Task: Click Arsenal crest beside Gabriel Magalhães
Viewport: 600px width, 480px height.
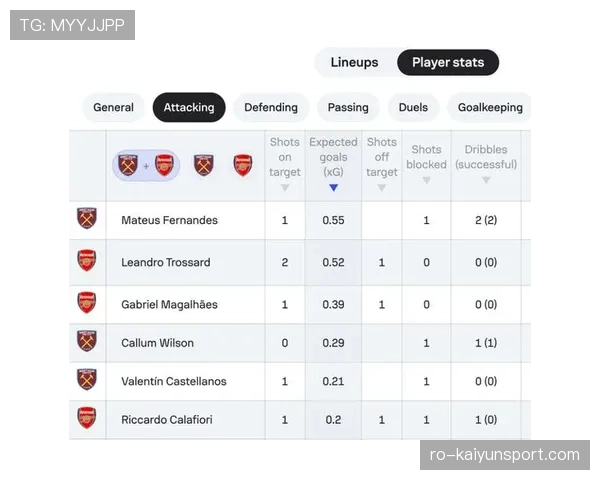Action: (87, 302)
